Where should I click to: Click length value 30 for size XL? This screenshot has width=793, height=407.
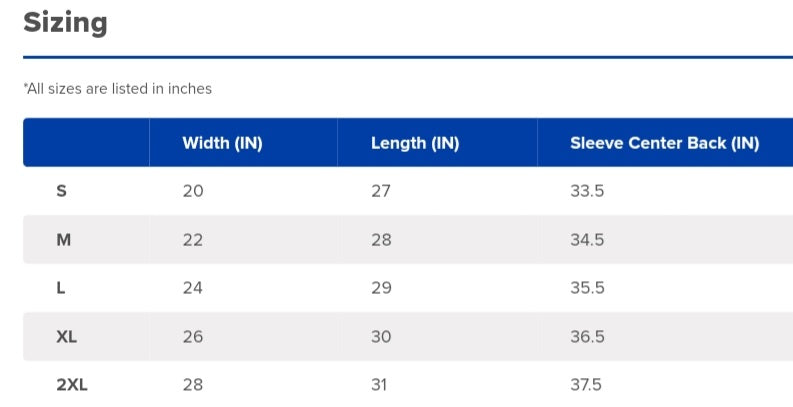click(x=381, y=337)
